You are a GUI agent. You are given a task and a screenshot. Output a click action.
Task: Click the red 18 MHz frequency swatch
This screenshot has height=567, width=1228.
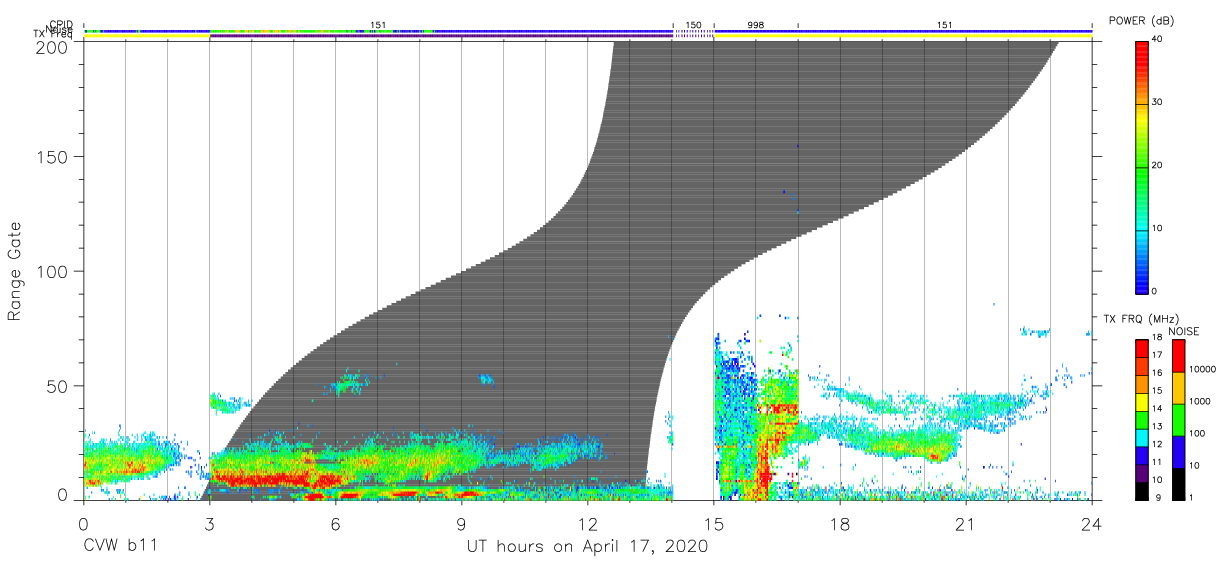[x=1141, y=347]
